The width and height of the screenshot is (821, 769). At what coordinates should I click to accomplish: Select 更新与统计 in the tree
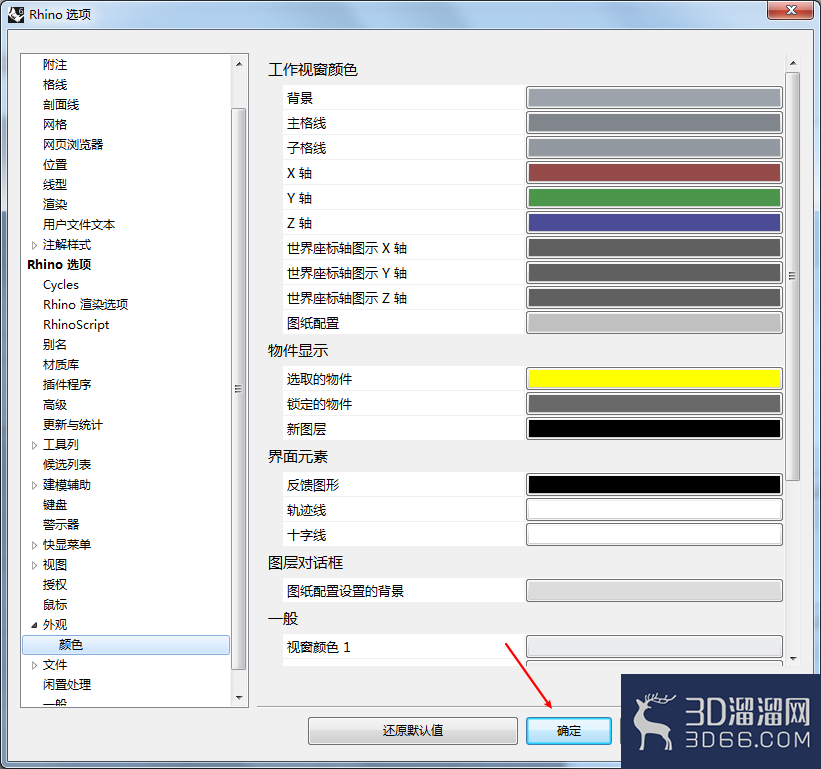(73, 425)
